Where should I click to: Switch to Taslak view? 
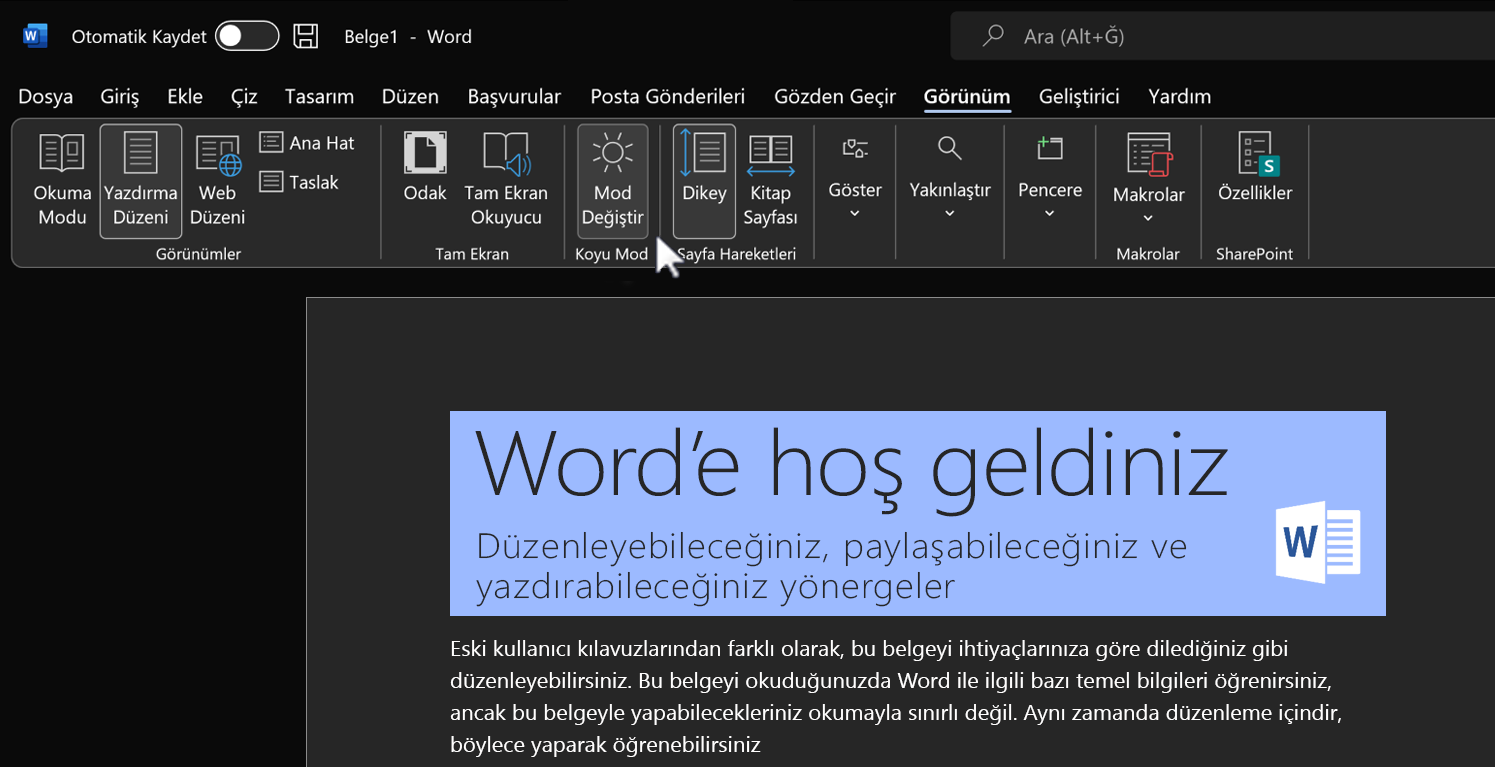pyautogui.click(x=299, y=182)
